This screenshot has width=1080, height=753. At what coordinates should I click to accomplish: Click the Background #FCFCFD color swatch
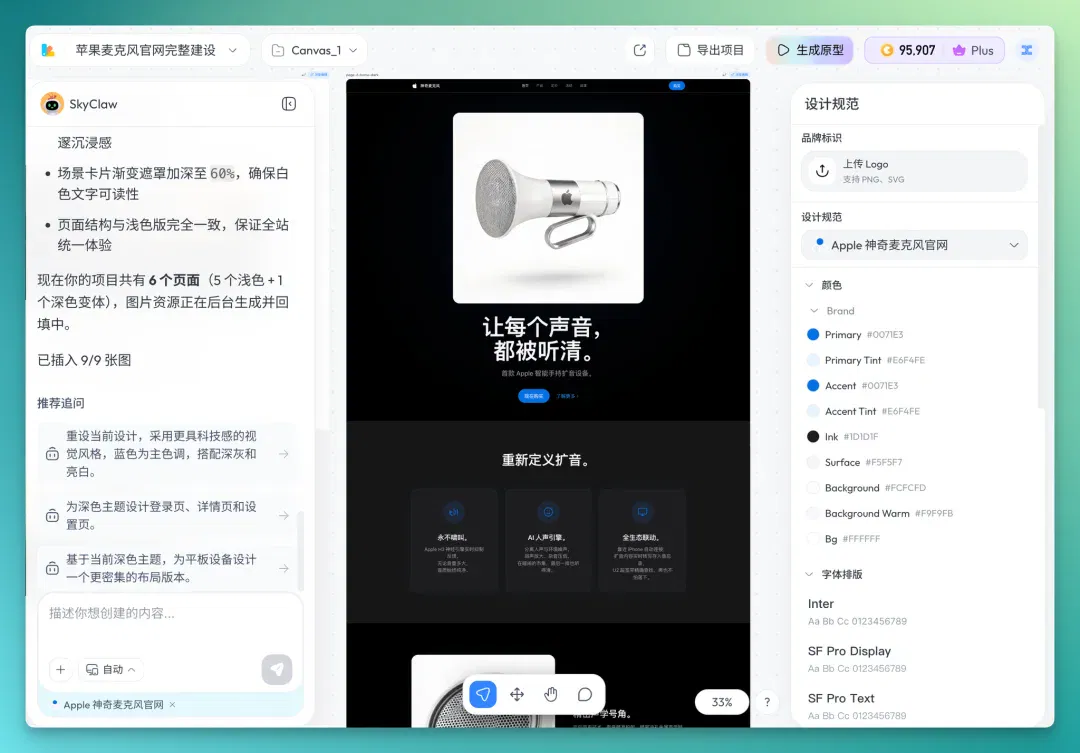(x=813, y=488)
